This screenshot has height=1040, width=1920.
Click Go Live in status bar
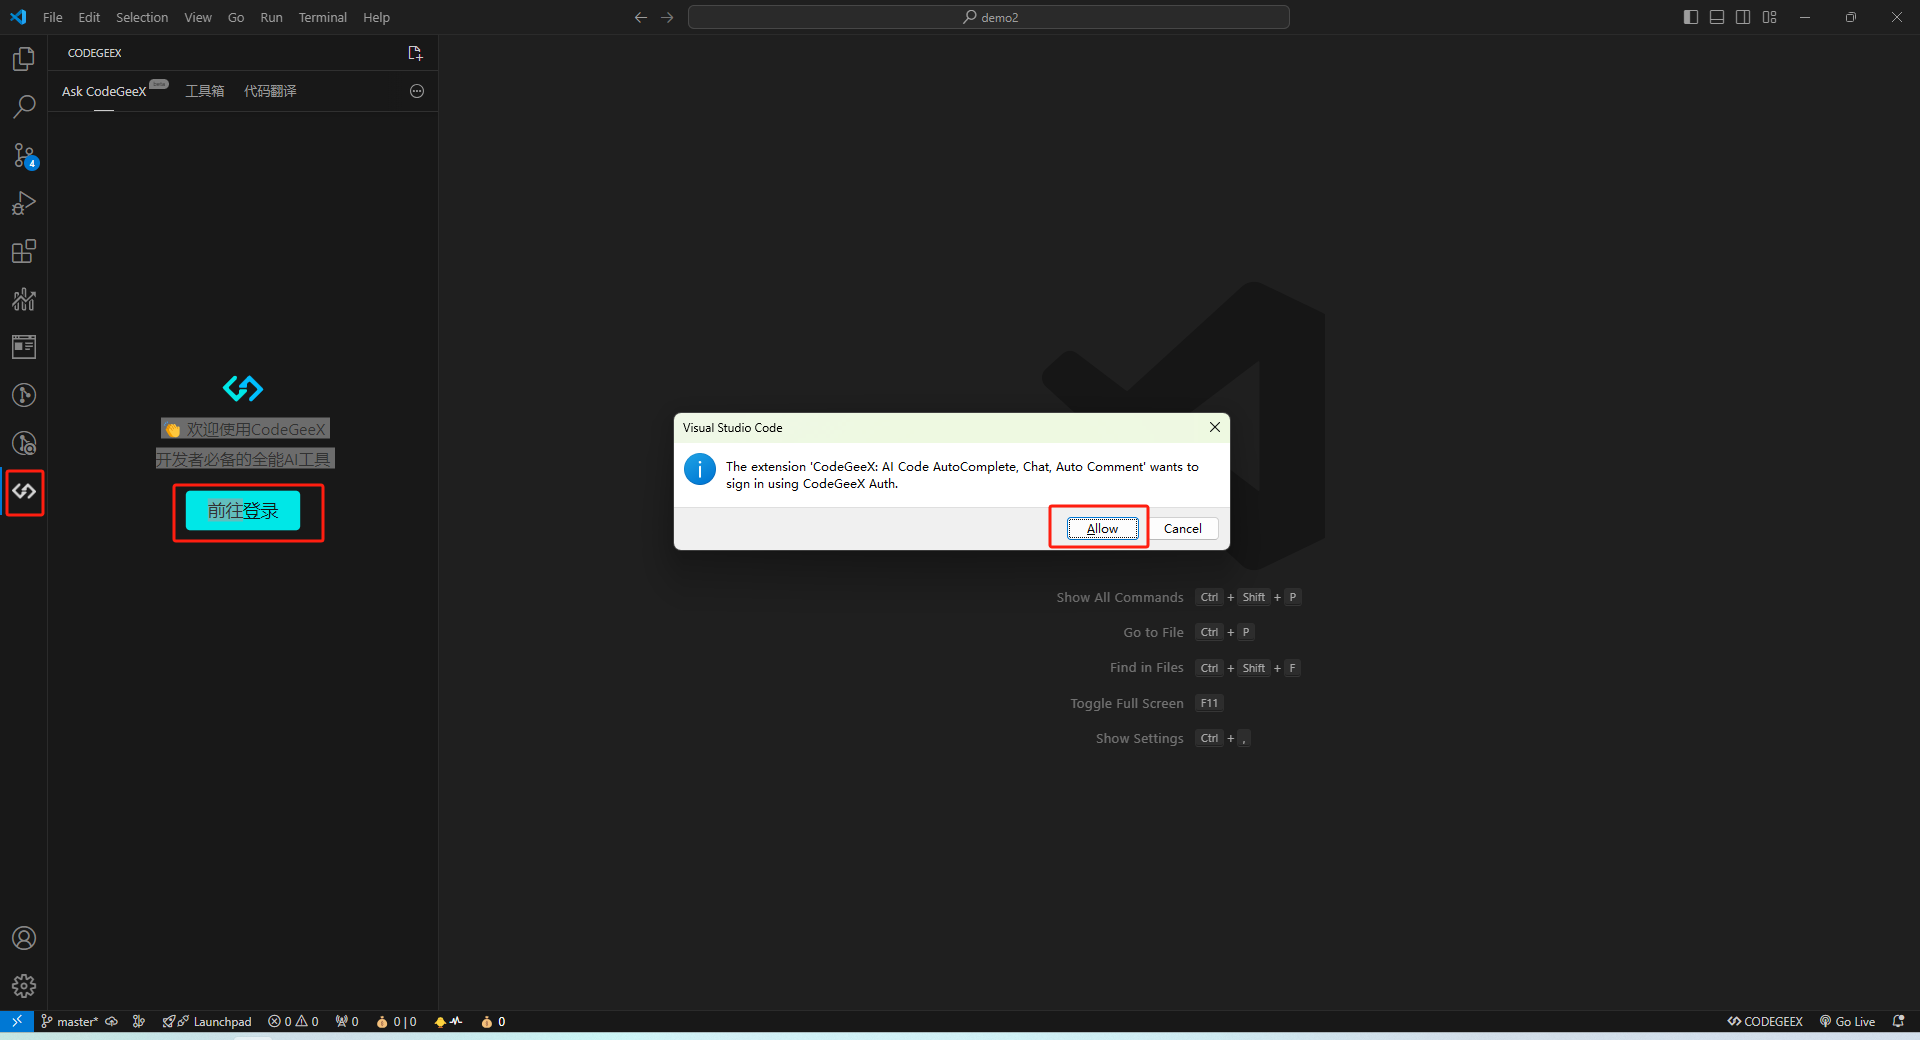coord(1847,1021)
